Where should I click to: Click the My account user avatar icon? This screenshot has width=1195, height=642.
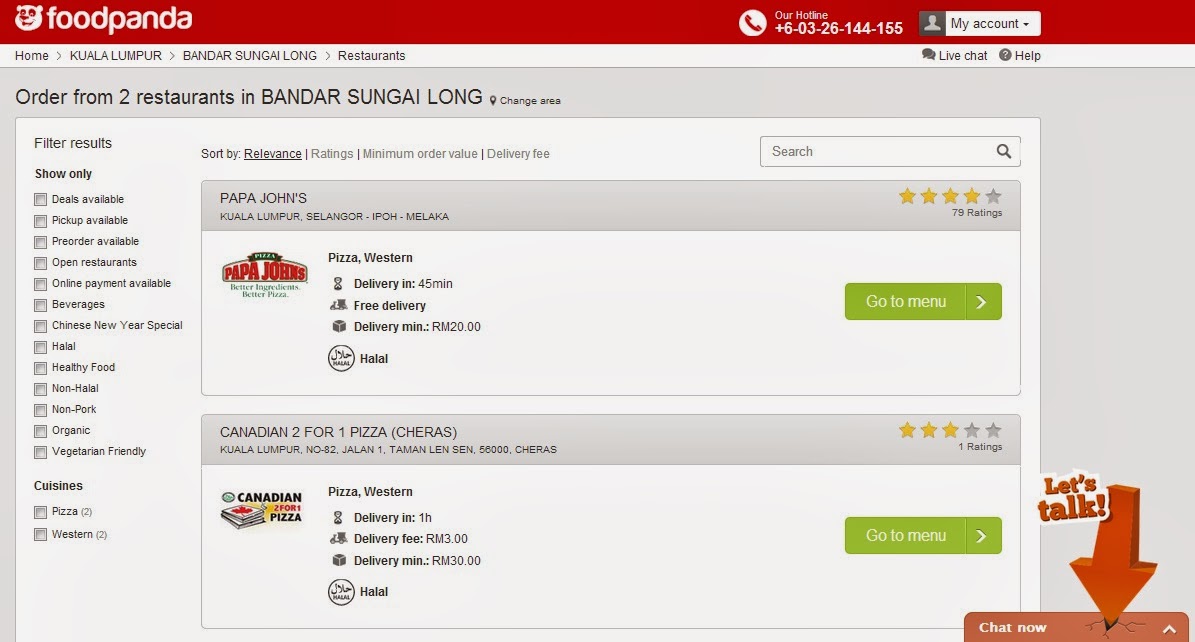click(932, 23)
